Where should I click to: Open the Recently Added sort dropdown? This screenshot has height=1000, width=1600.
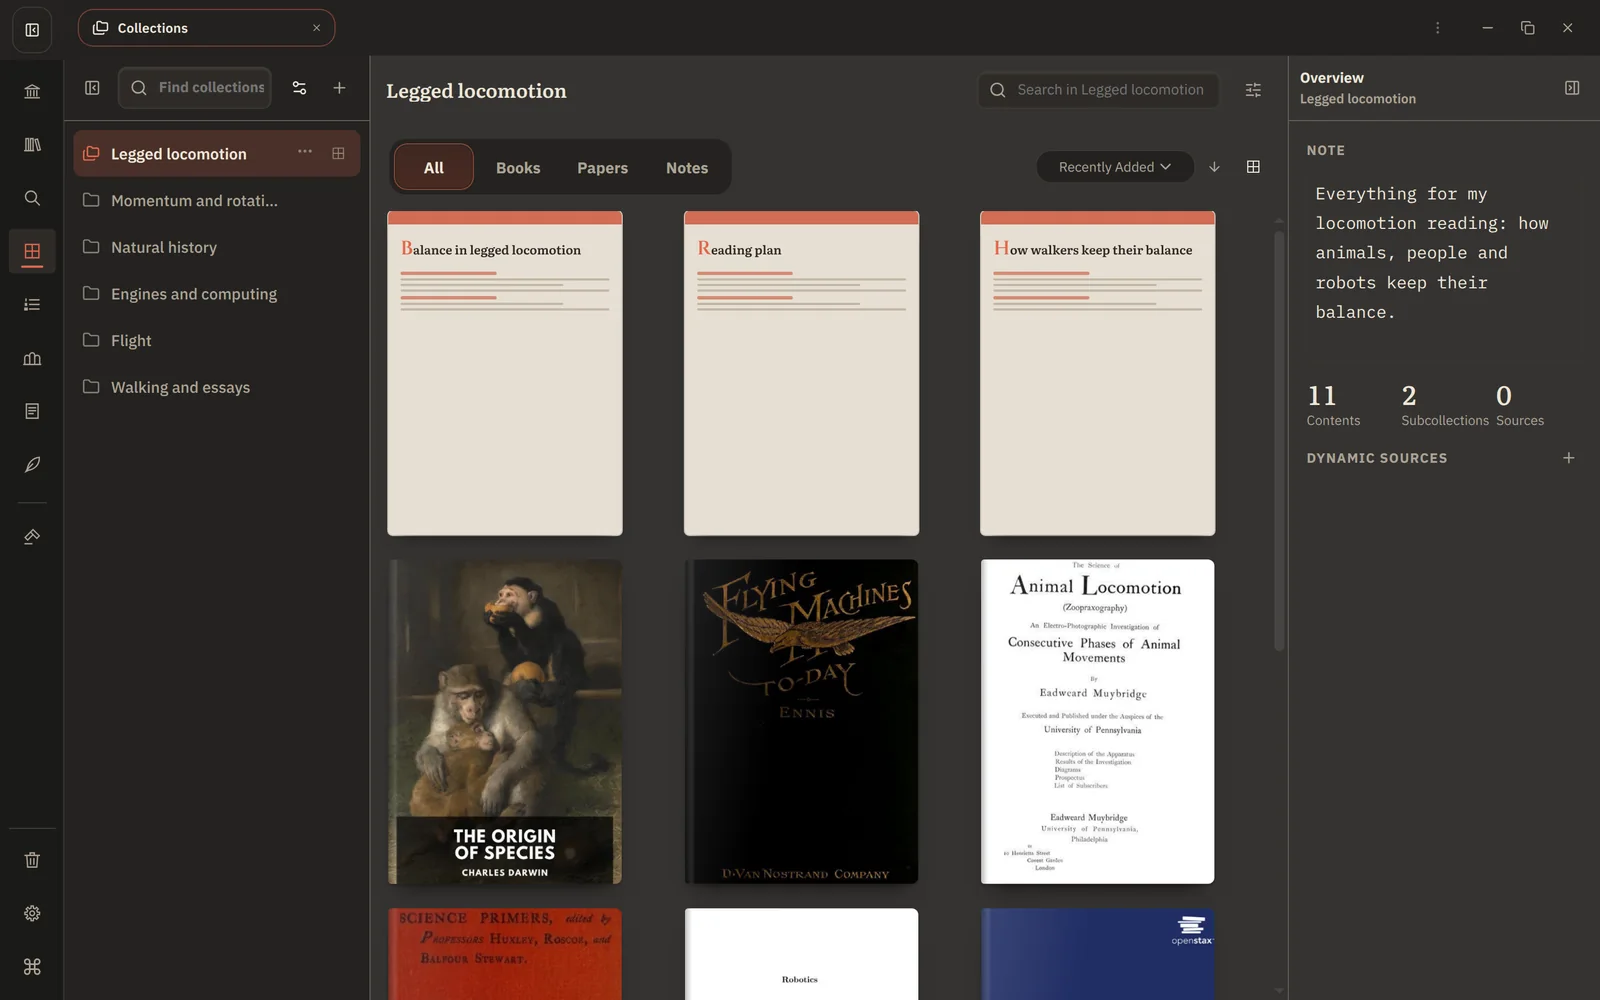click(1115, 167)
